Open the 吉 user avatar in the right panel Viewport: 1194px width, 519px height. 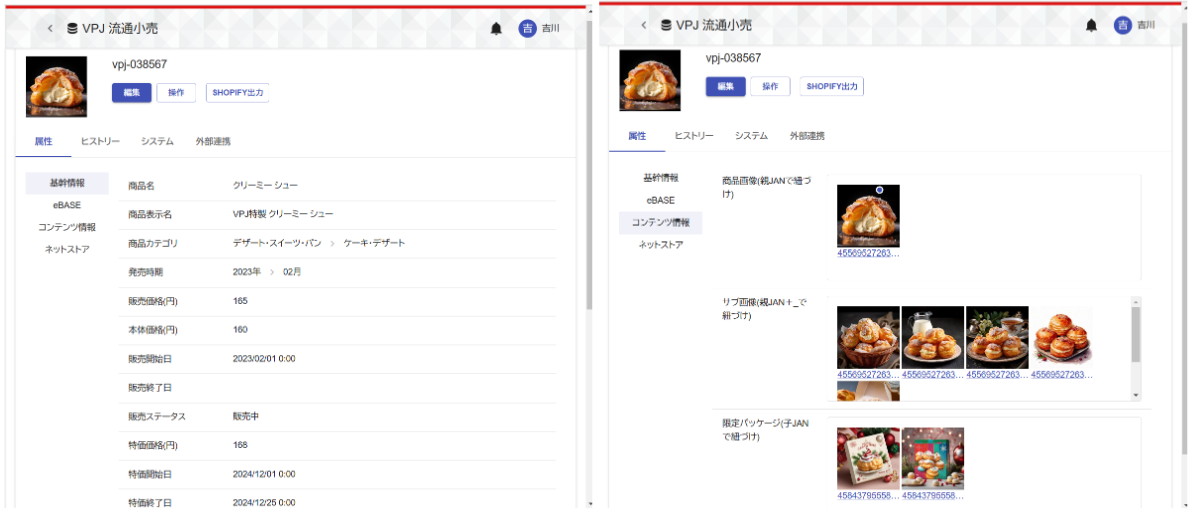(1122, 25)
